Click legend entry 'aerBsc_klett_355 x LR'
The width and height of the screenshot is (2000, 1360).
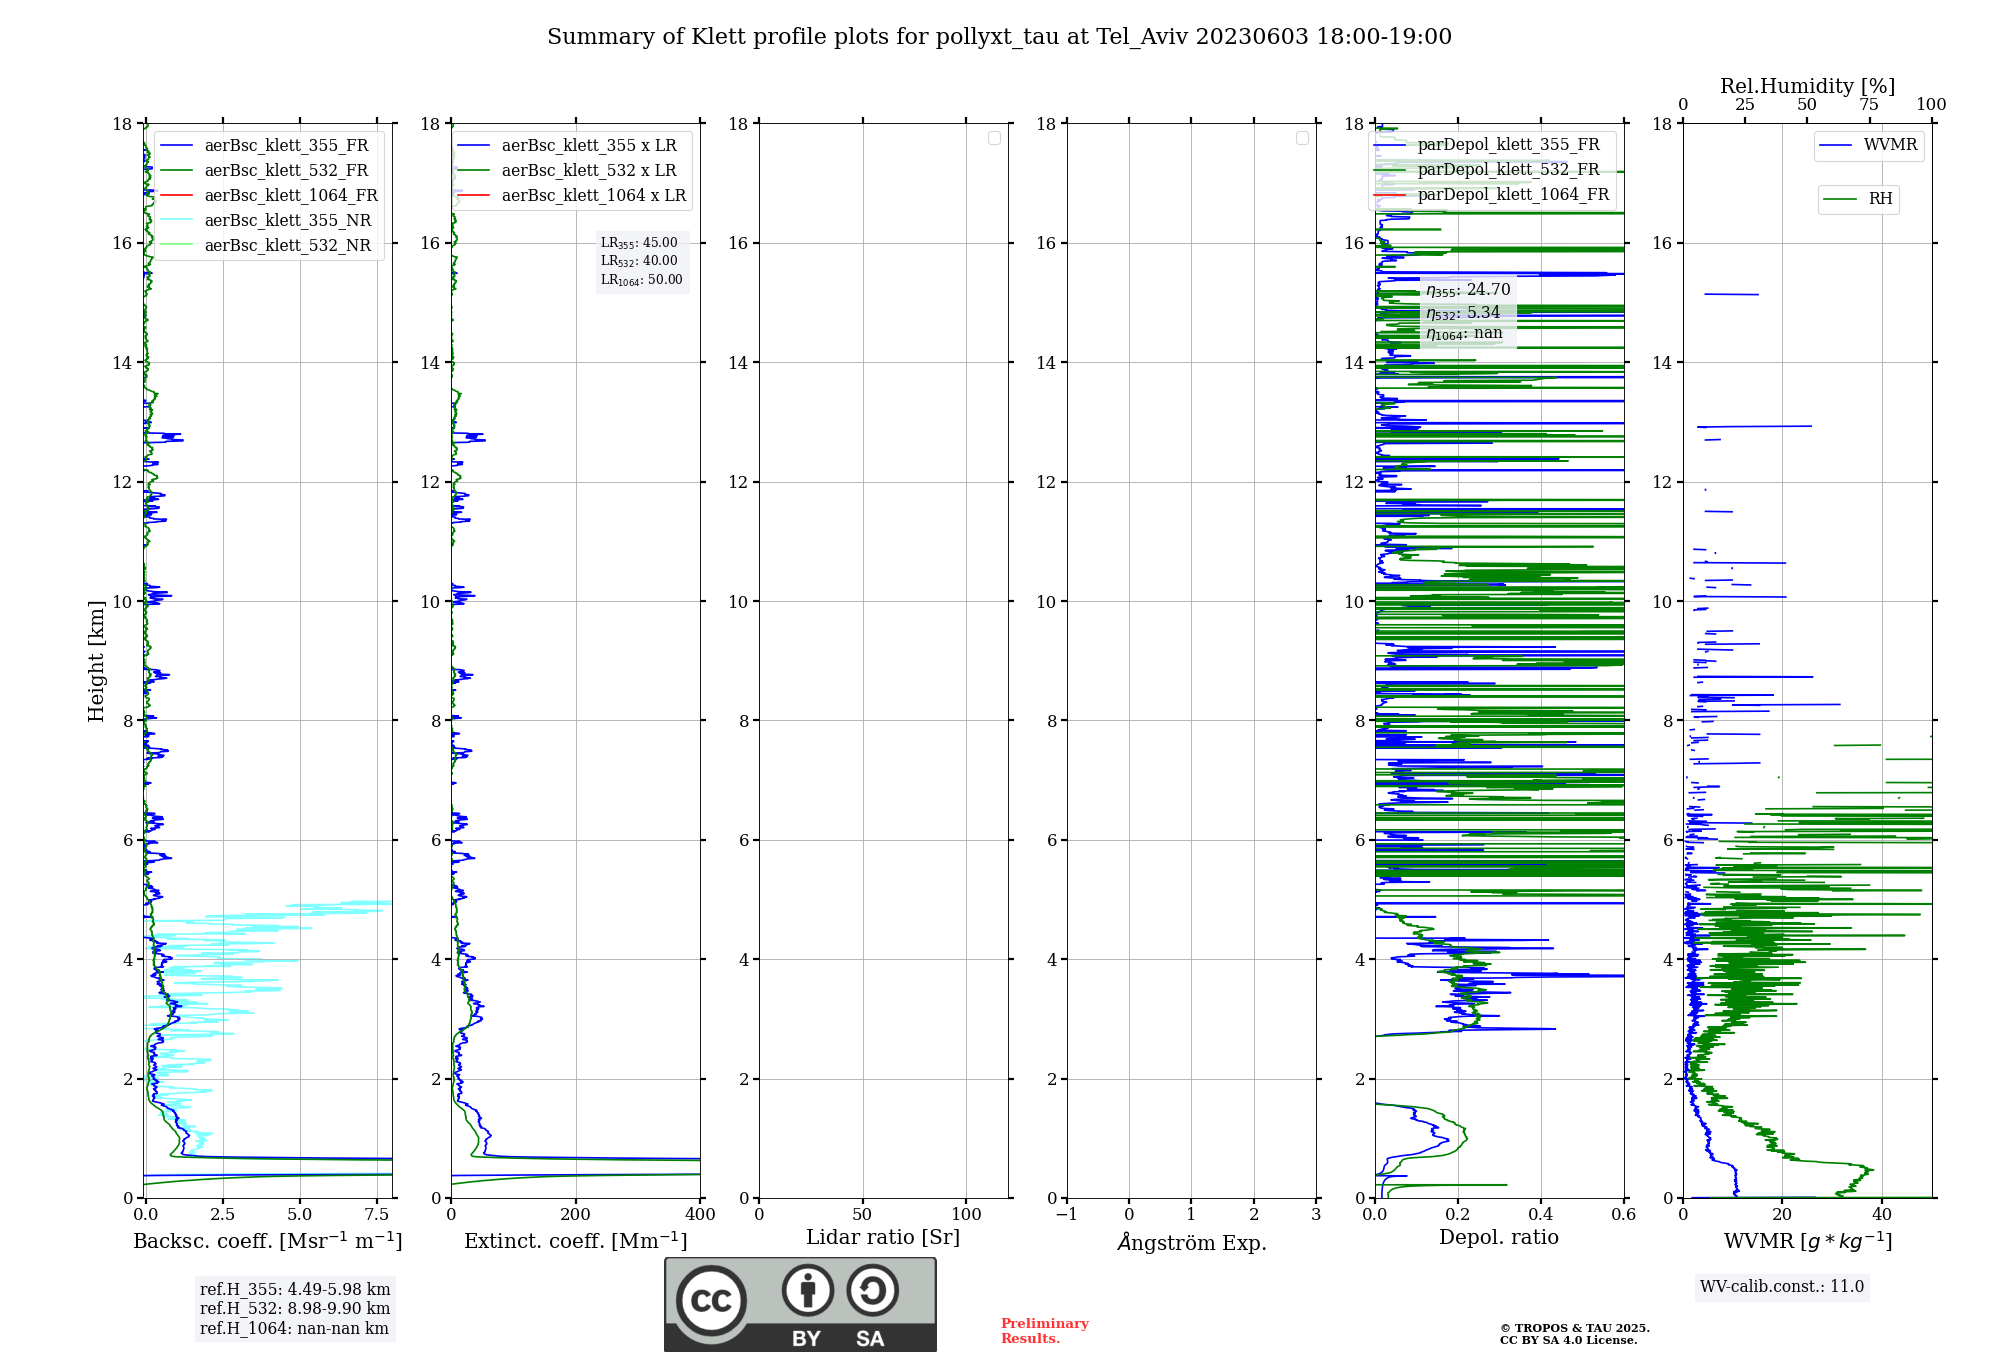(568, 146)
